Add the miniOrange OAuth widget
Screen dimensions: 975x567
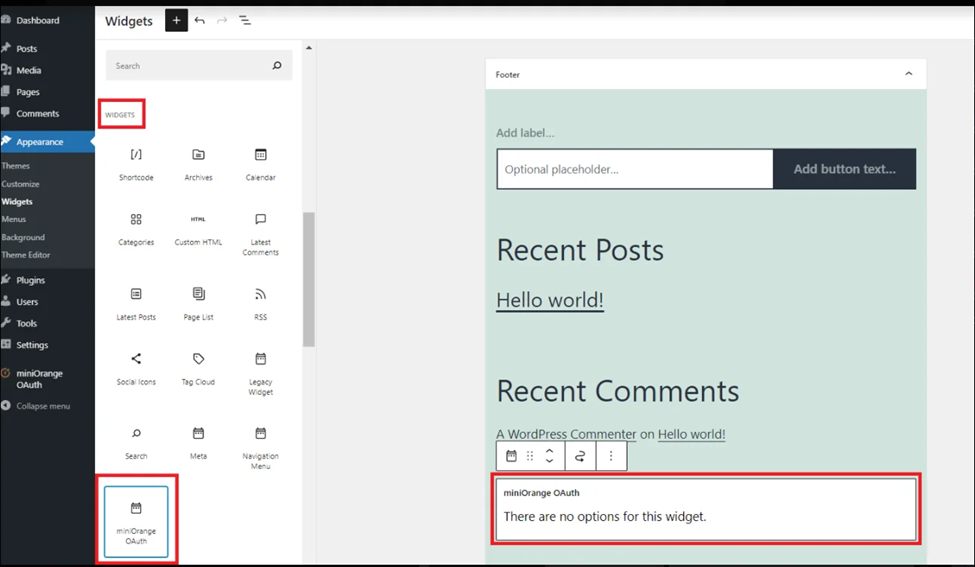coord(136,522)
